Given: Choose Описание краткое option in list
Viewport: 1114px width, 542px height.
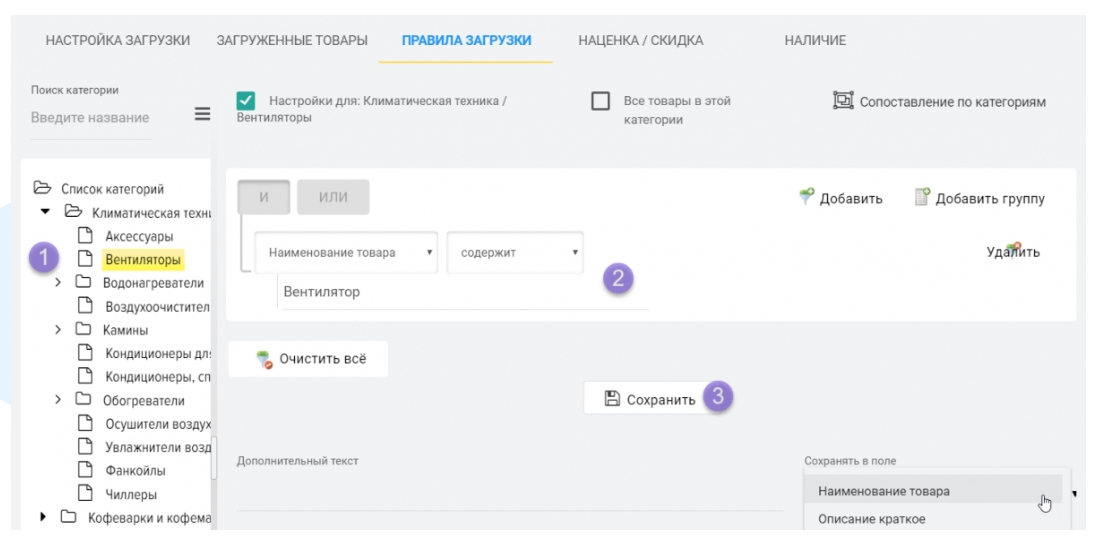Looking at the screenshot, I should [933, 519].
